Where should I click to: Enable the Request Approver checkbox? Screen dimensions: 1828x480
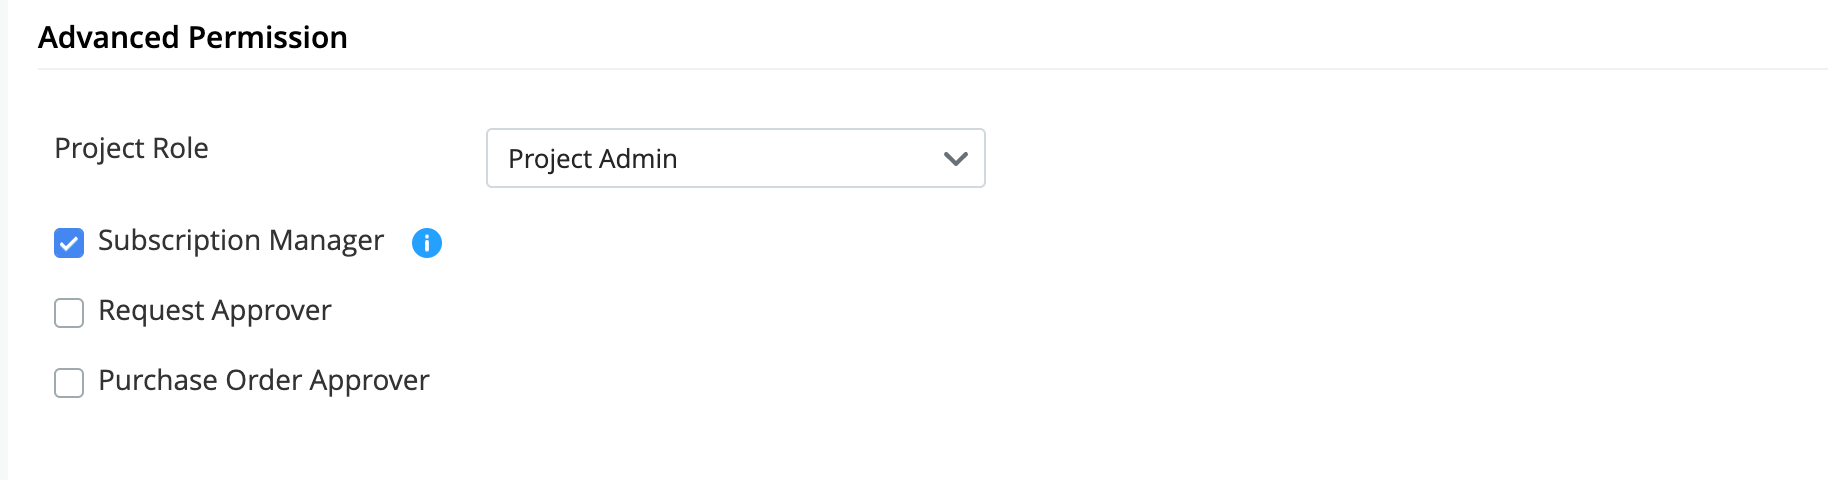[x=69, y=313]
